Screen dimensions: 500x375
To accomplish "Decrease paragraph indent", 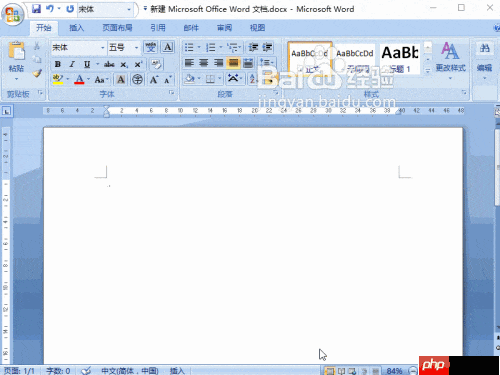I will [253, 47].
